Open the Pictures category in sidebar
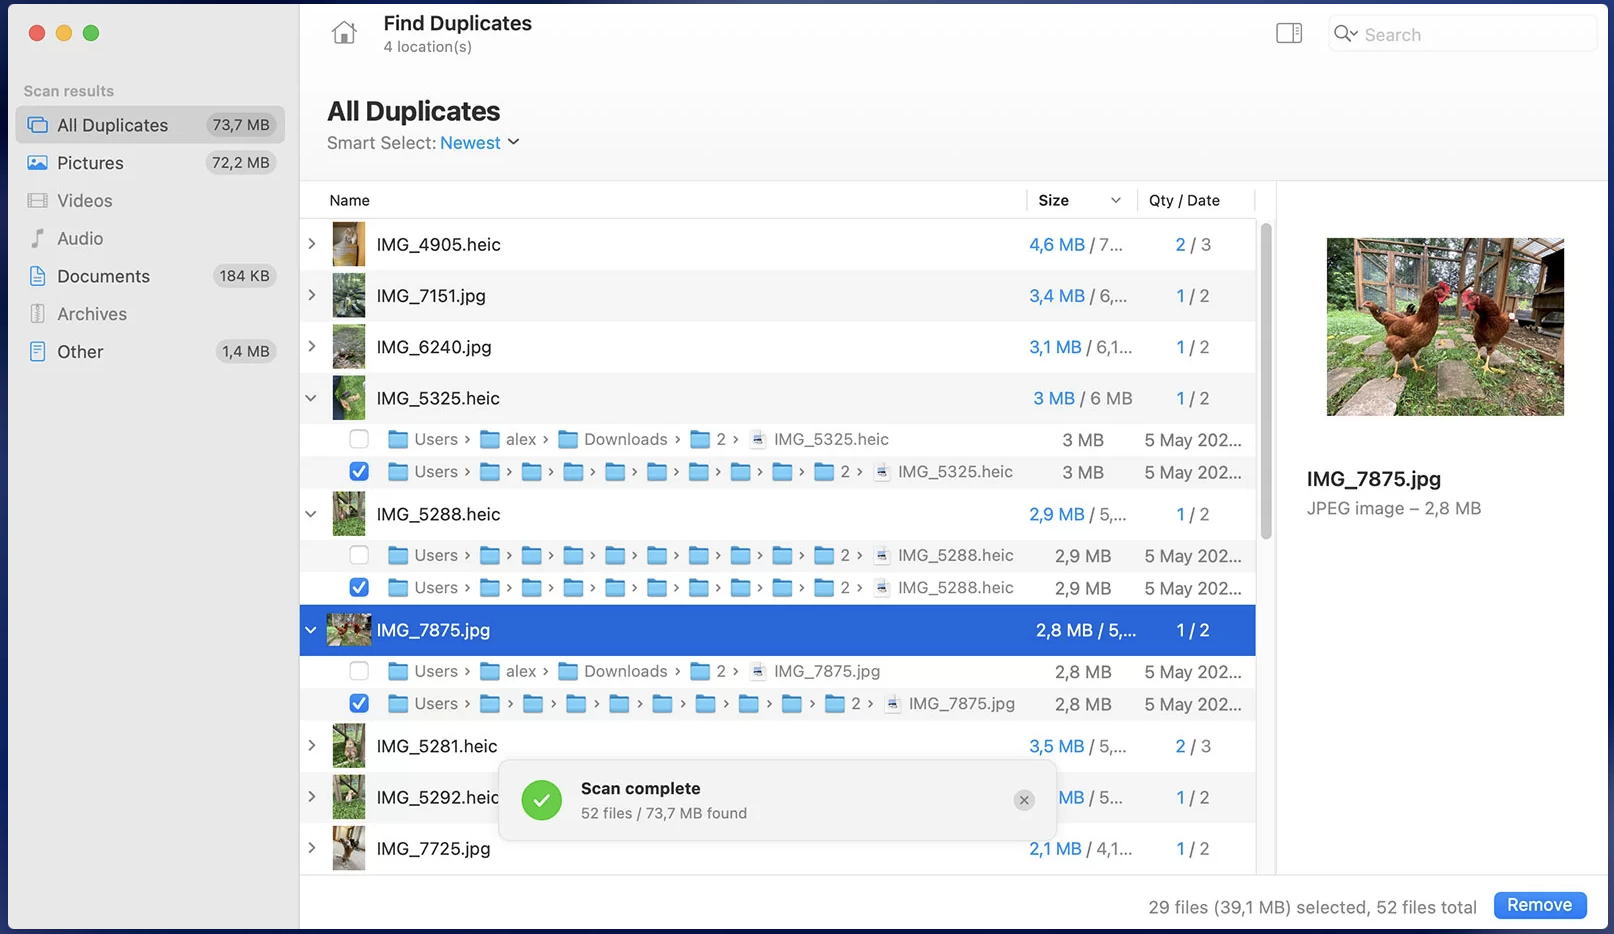The height and width of the screenshot is (934, 1614). pyautogui.click(x=91, y=162)
